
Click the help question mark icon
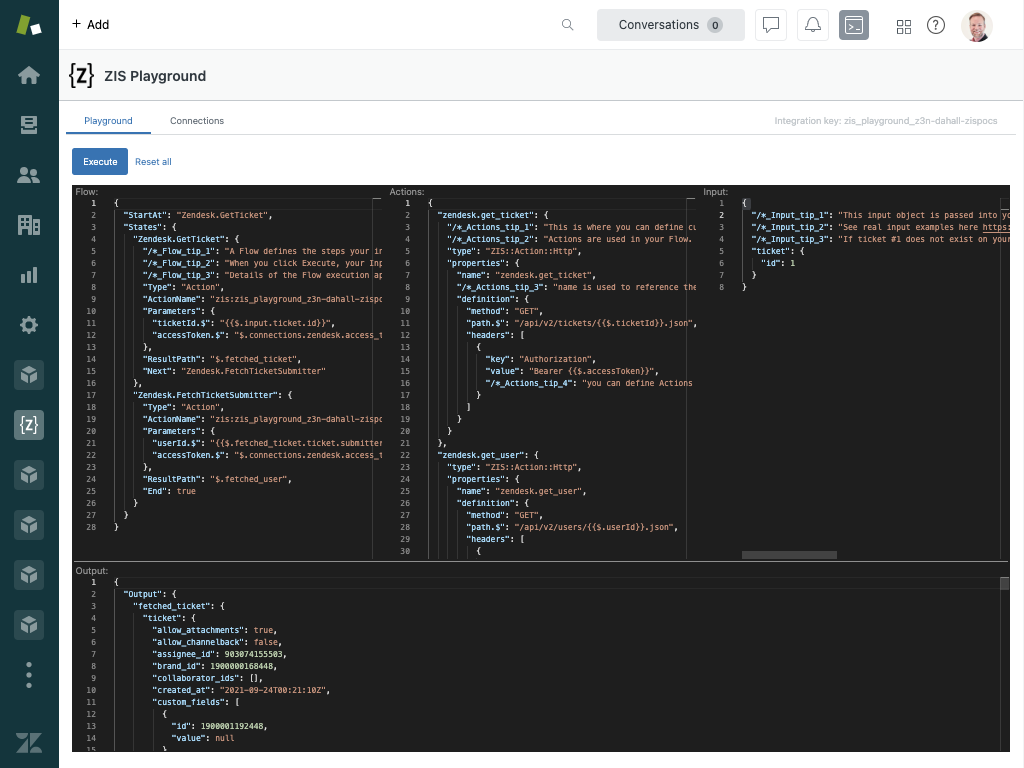936,25
